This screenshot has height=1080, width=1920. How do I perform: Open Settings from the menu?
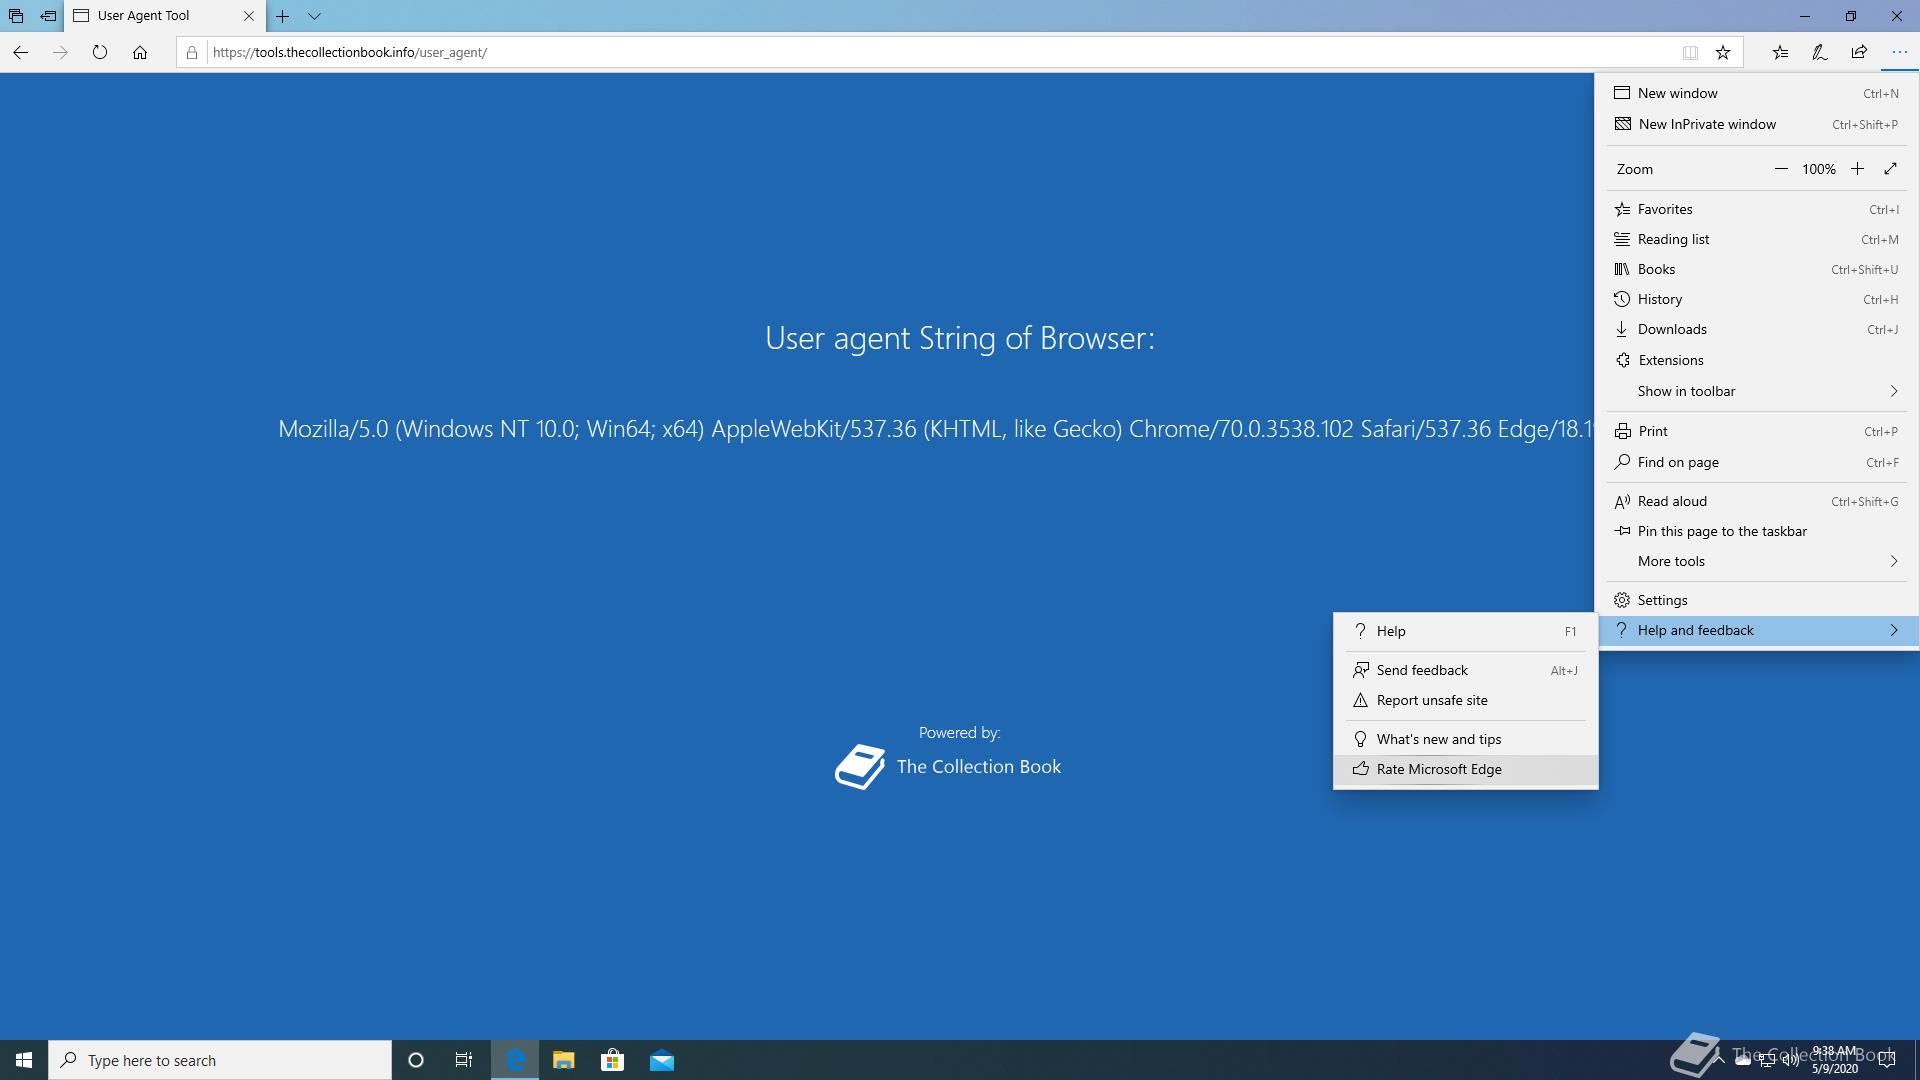1662,600
